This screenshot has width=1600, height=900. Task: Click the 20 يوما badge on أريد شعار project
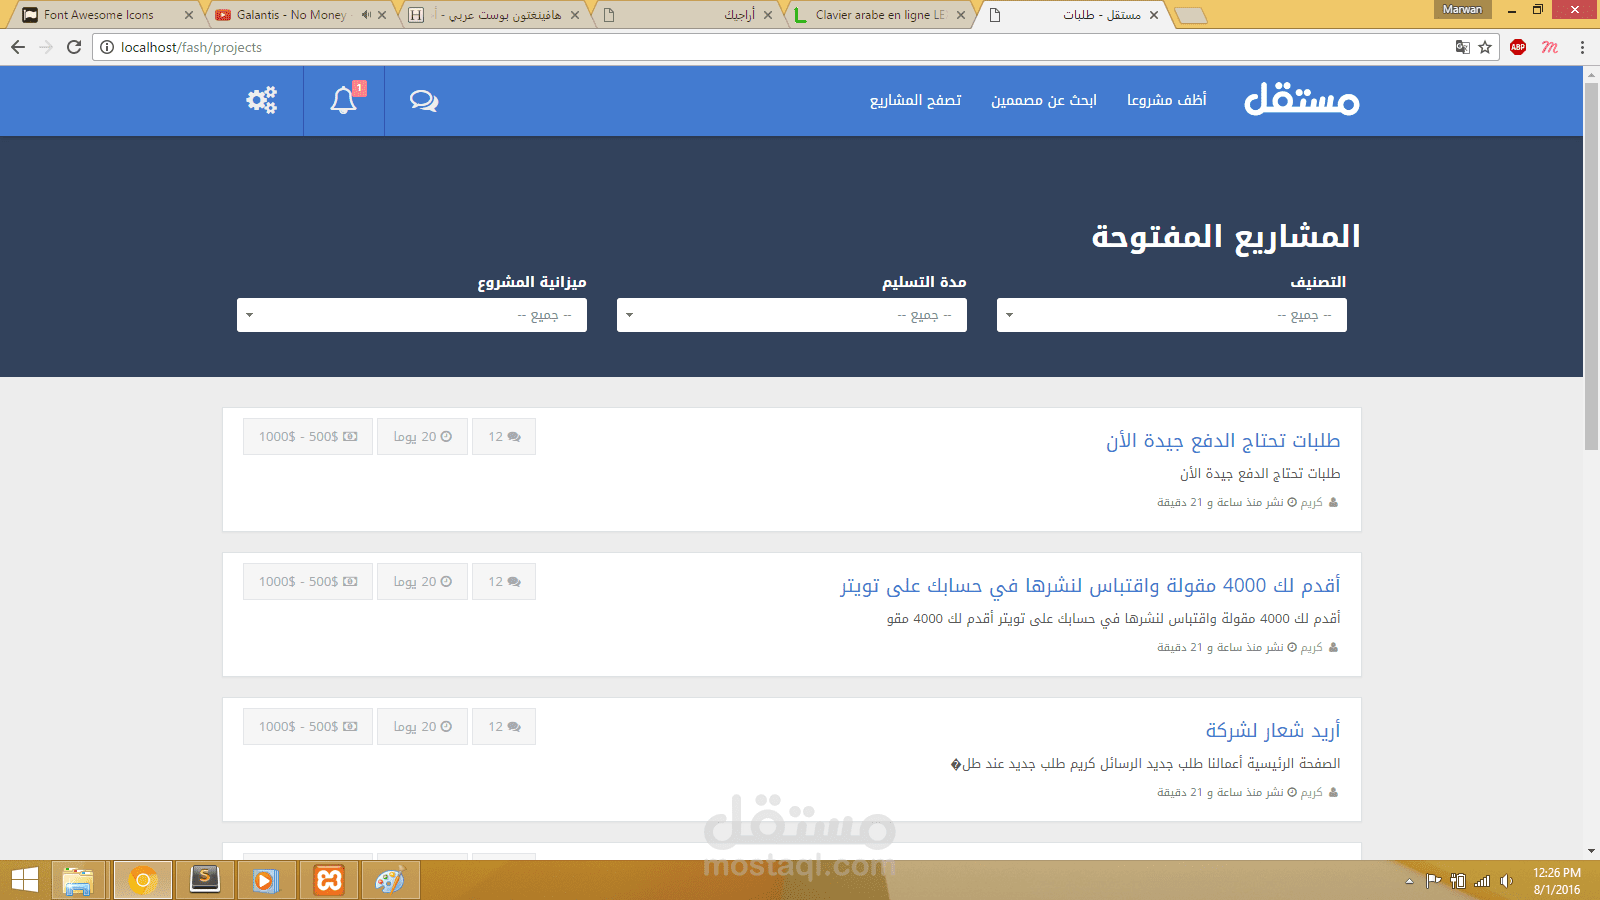pos(422,727)
